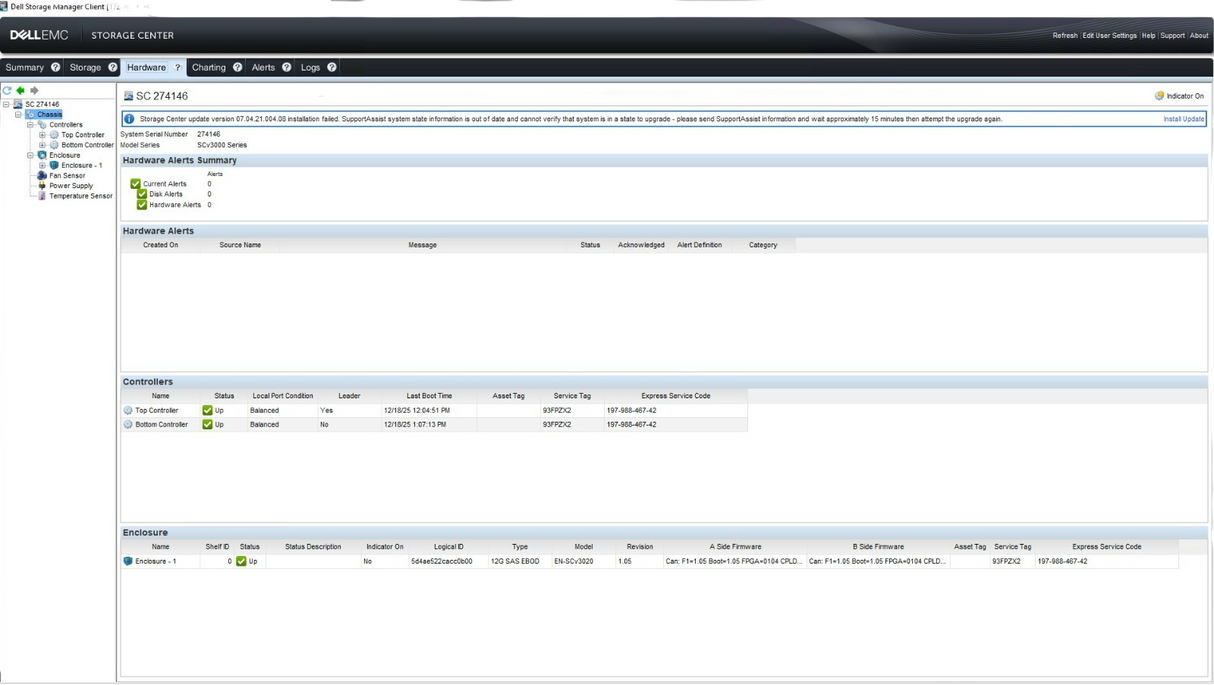This screenshot has height=685, width=1214.
Task: Click the green back arrow in tree toolbar
Action: pos(20,90)
